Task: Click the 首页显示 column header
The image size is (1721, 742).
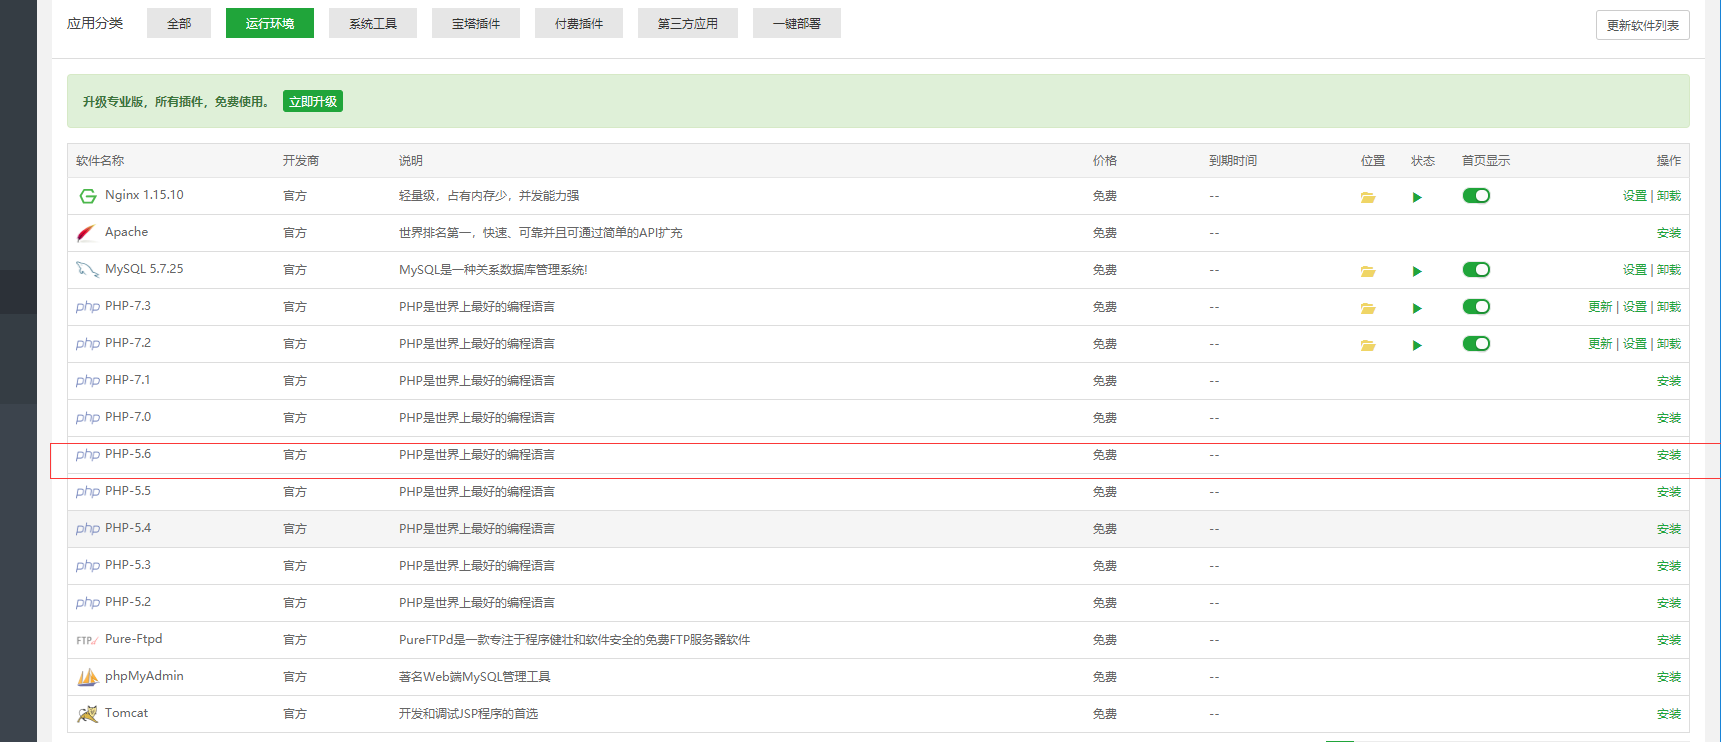Action: pyautogui.click(x=1486, y=161)
